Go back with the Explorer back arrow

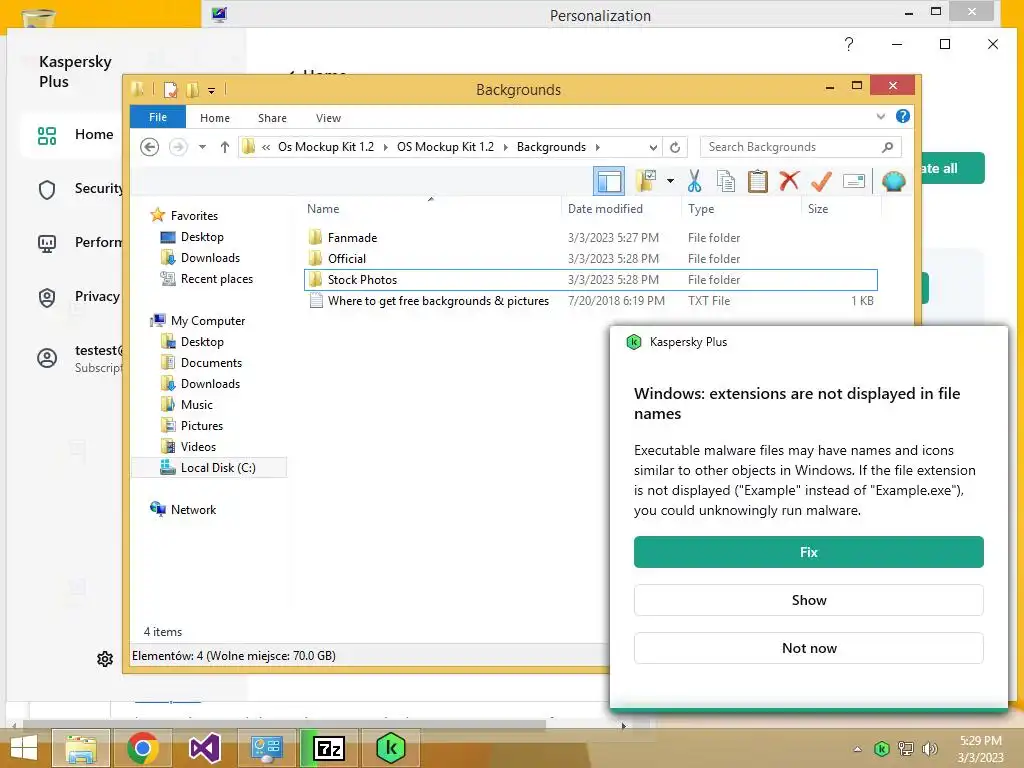point(150,147)
